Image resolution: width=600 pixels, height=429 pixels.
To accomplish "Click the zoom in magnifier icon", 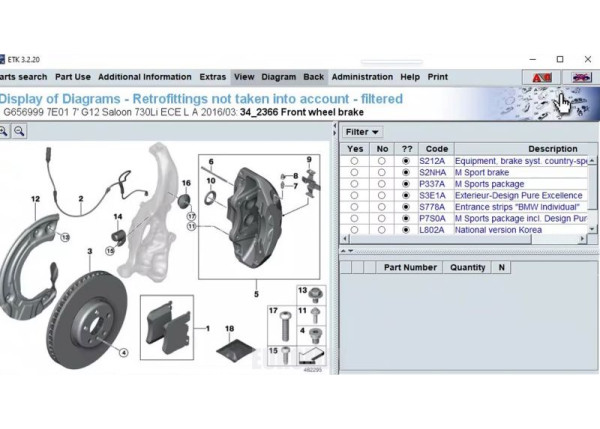I will tap(4, 132).
